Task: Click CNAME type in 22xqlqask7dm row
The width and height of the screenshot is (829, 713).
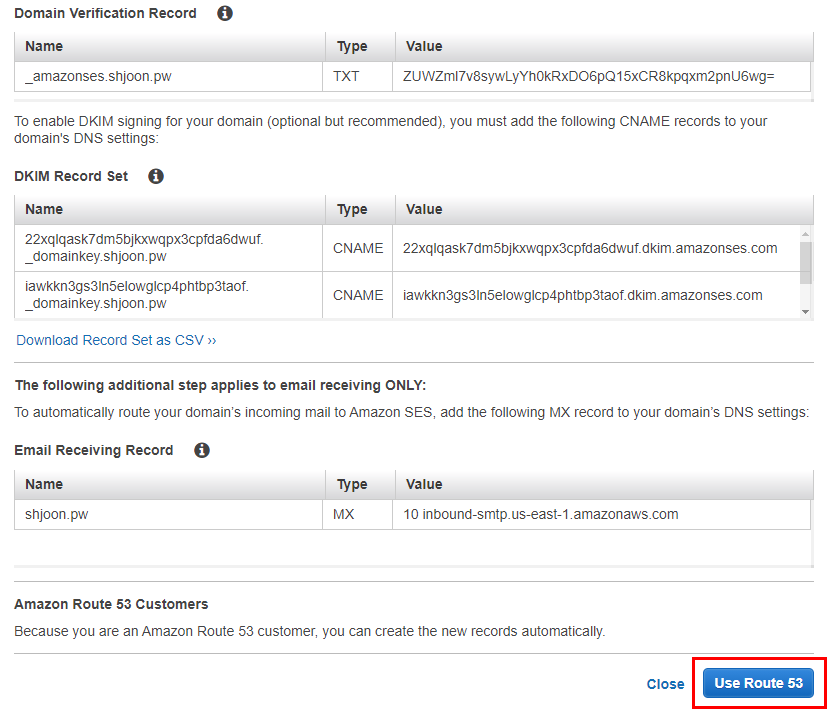Action: coord(357,248)
